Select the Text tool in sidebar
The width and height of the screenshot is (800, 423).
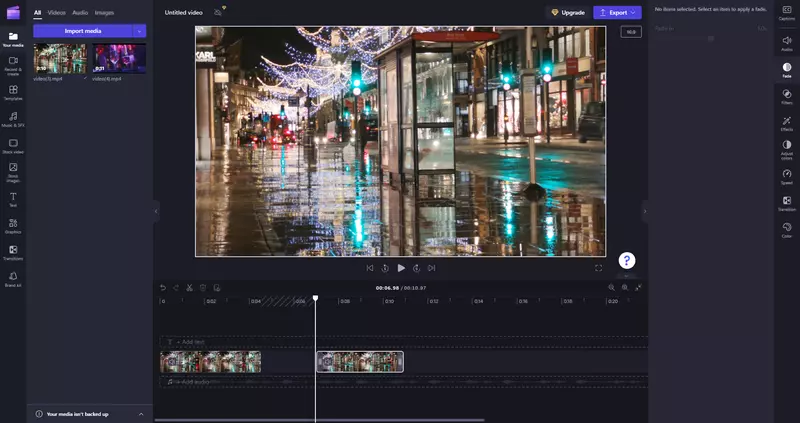point(13,198)
